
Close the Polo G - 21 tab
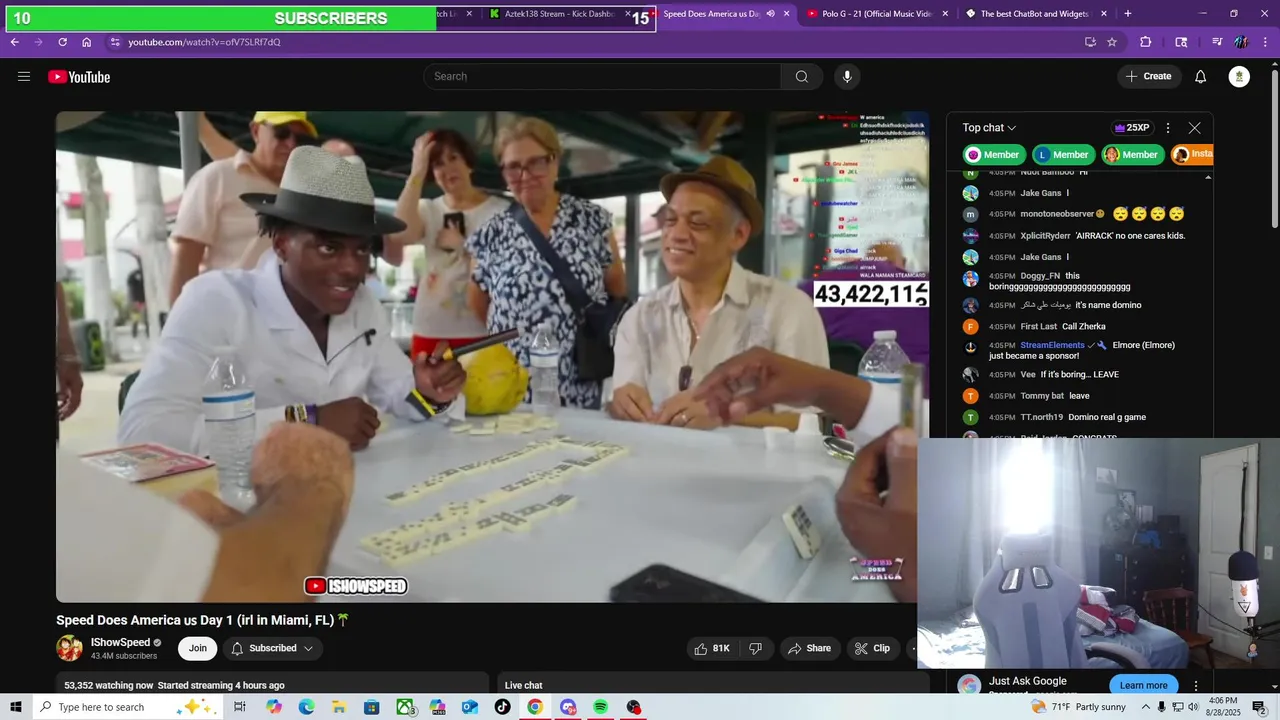tap(945, 14)
